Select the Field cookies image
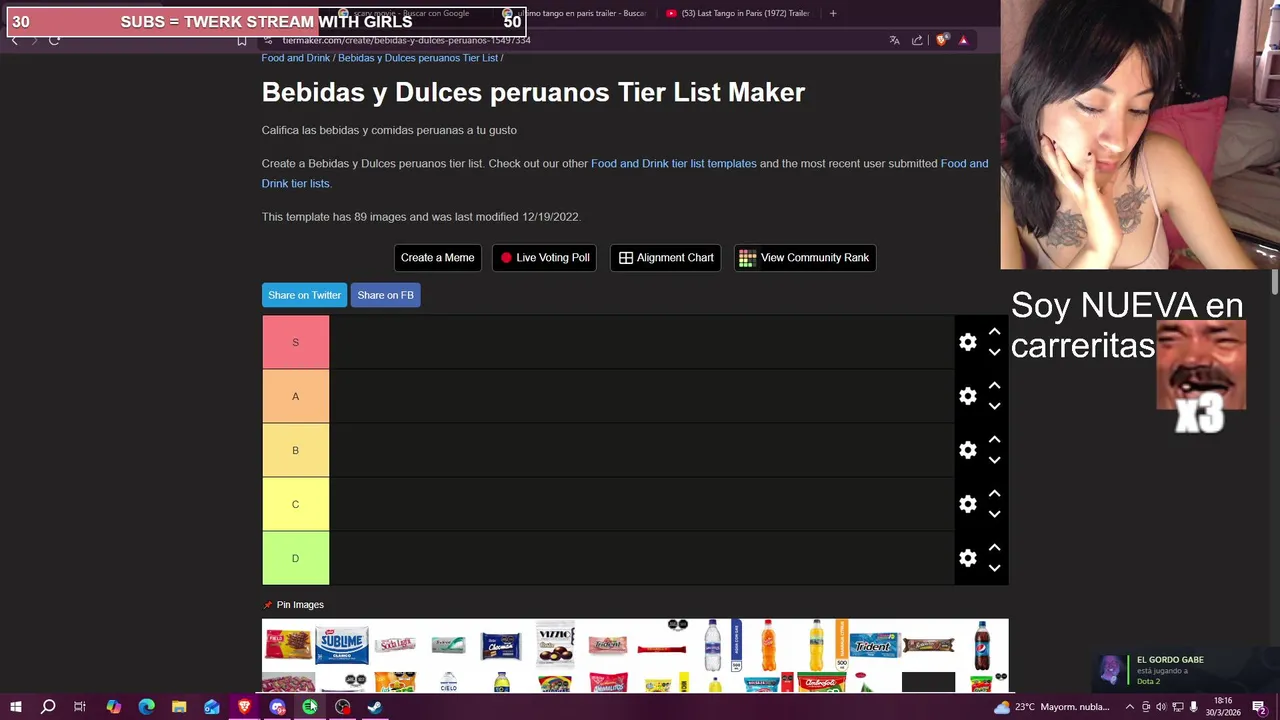 (288, 645)
